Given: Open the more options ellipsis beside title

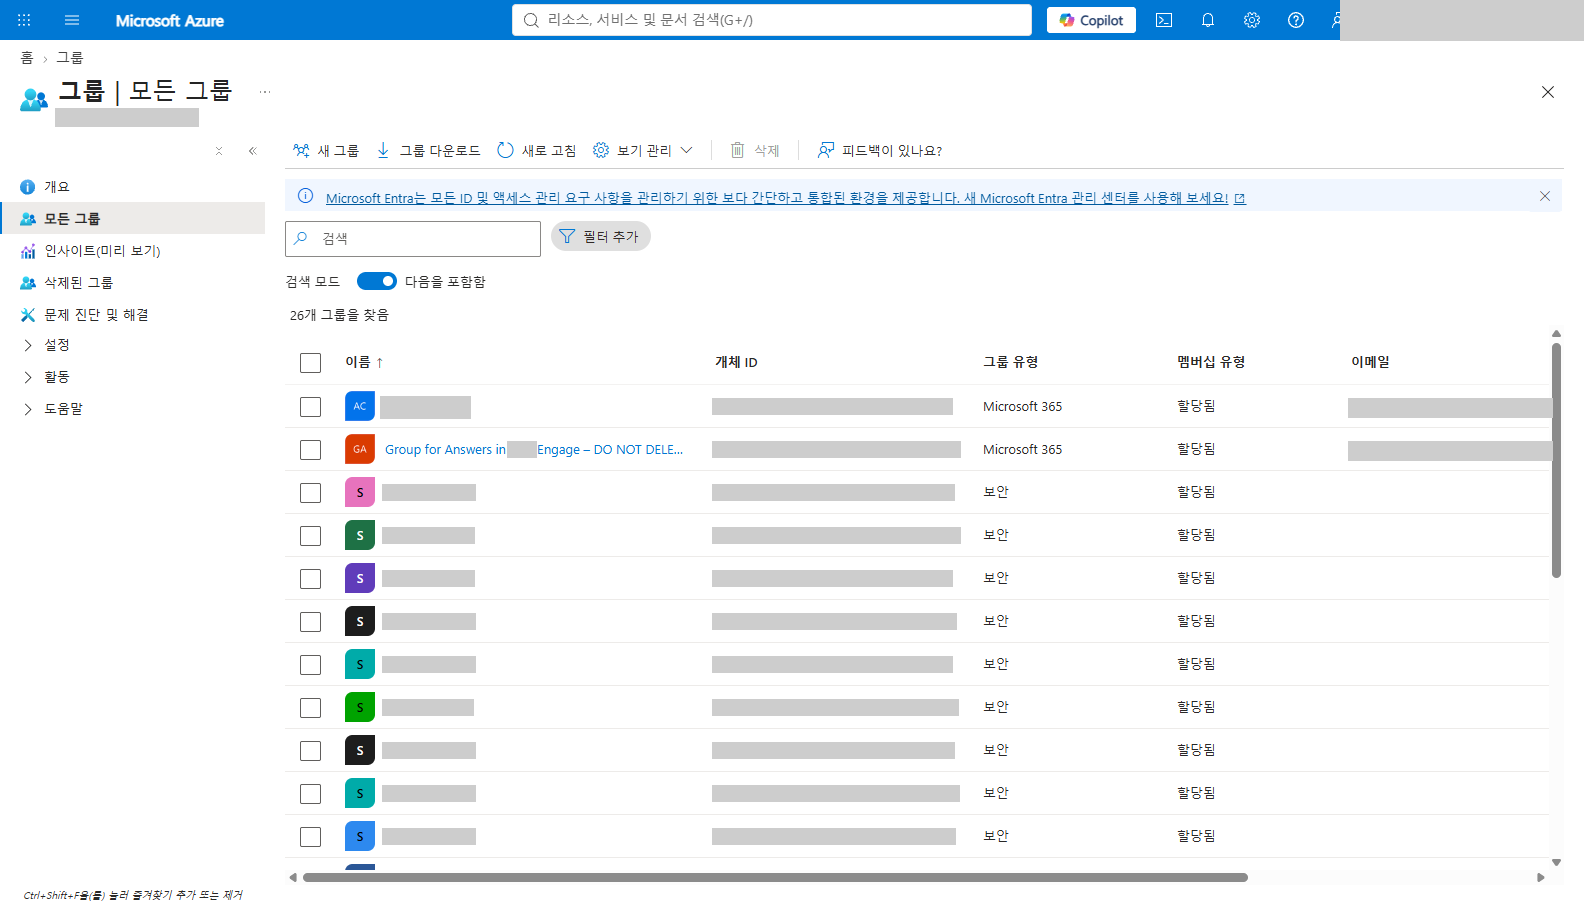Looking at the screenshot, I should tap(265, 92).
